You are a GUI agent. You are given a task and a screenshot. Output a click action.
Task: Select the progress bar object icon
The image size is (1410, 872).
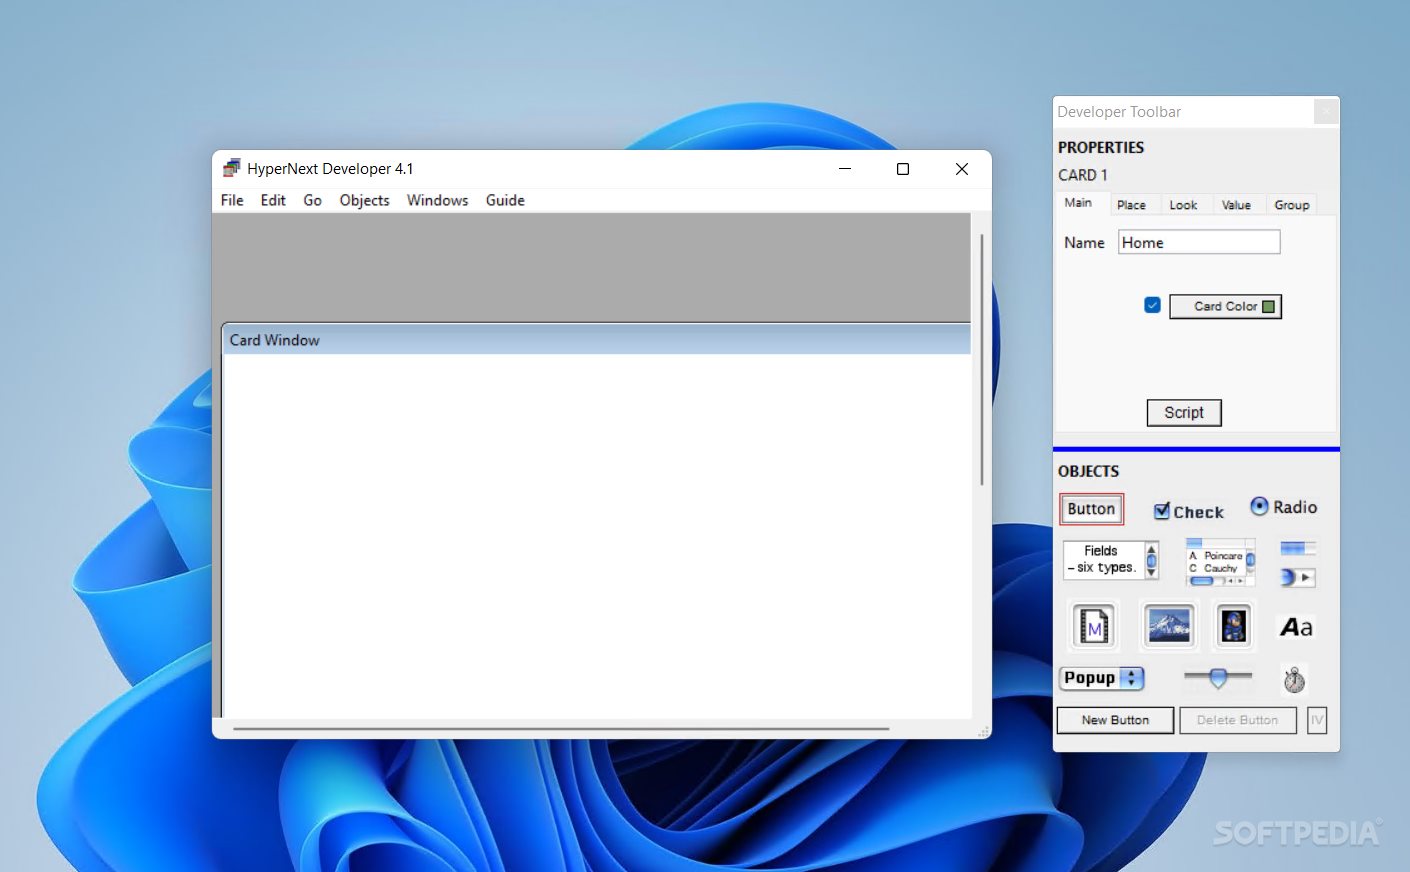click(1298, 548)
